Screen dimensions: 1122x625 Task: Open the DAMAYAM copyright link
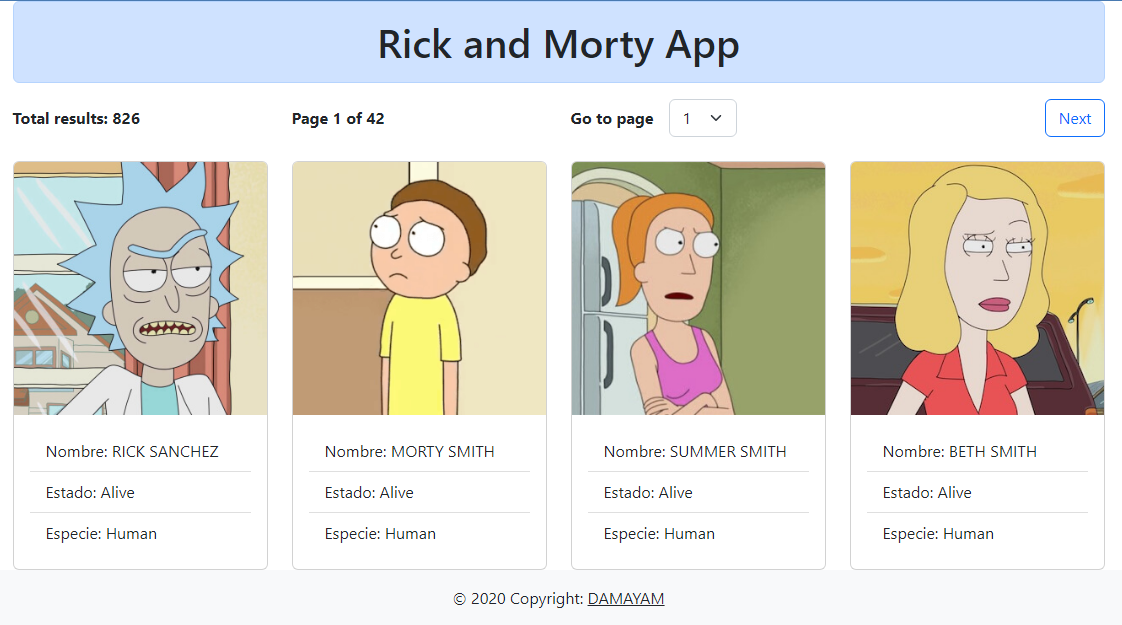[x=625, y=598]
